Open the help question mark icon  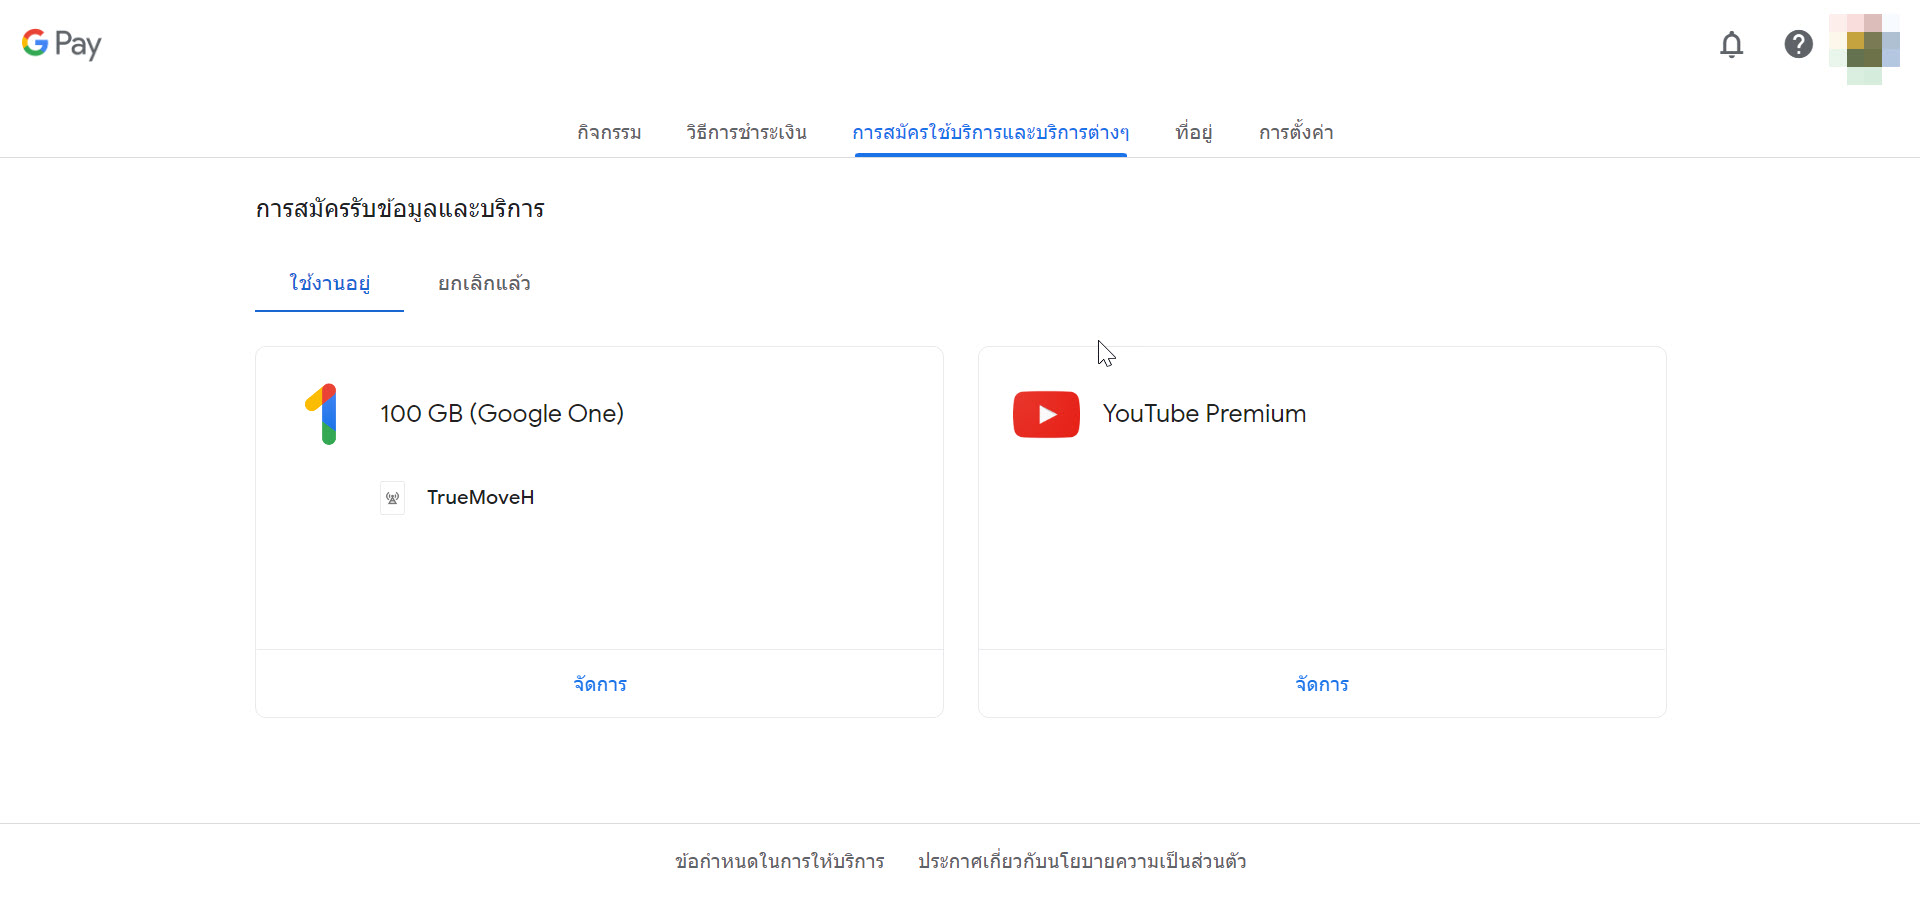point(1798,44)
